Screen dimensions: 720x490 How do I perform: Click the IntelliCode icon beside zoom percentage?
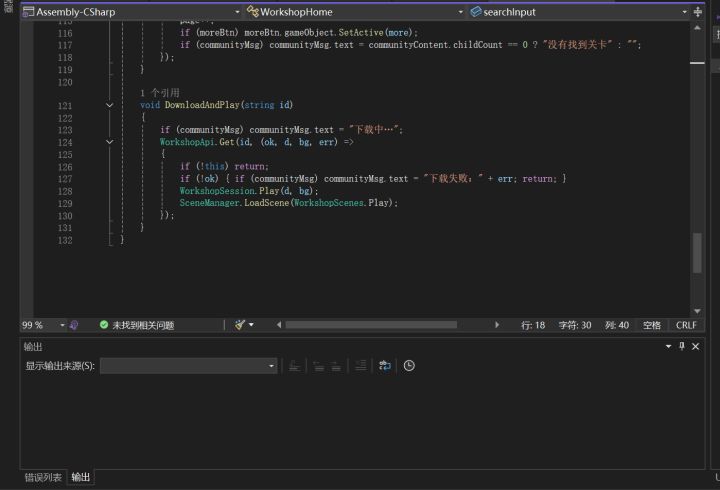(x=73, y=325)
